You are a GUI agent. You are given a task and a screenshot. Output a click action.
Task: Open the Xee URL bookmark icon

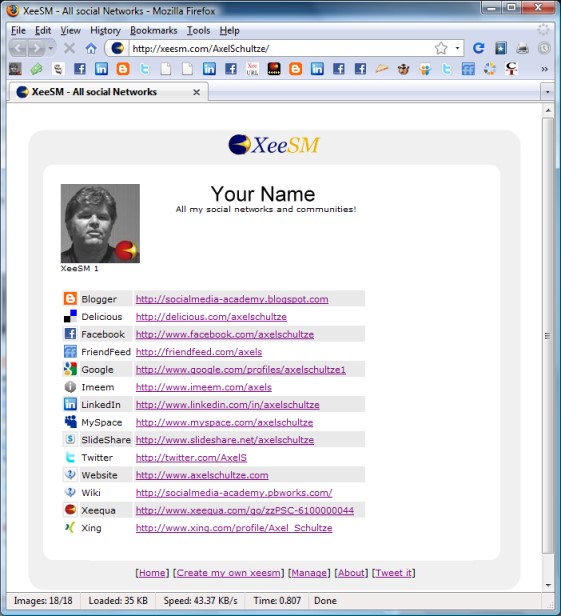click(252, 69)
